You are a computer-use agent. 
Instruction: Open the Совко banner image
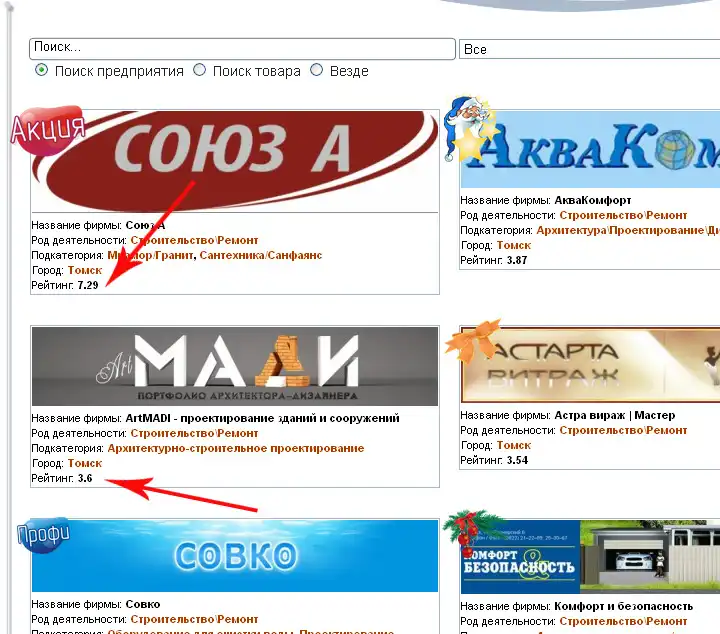tap(235, 556)
